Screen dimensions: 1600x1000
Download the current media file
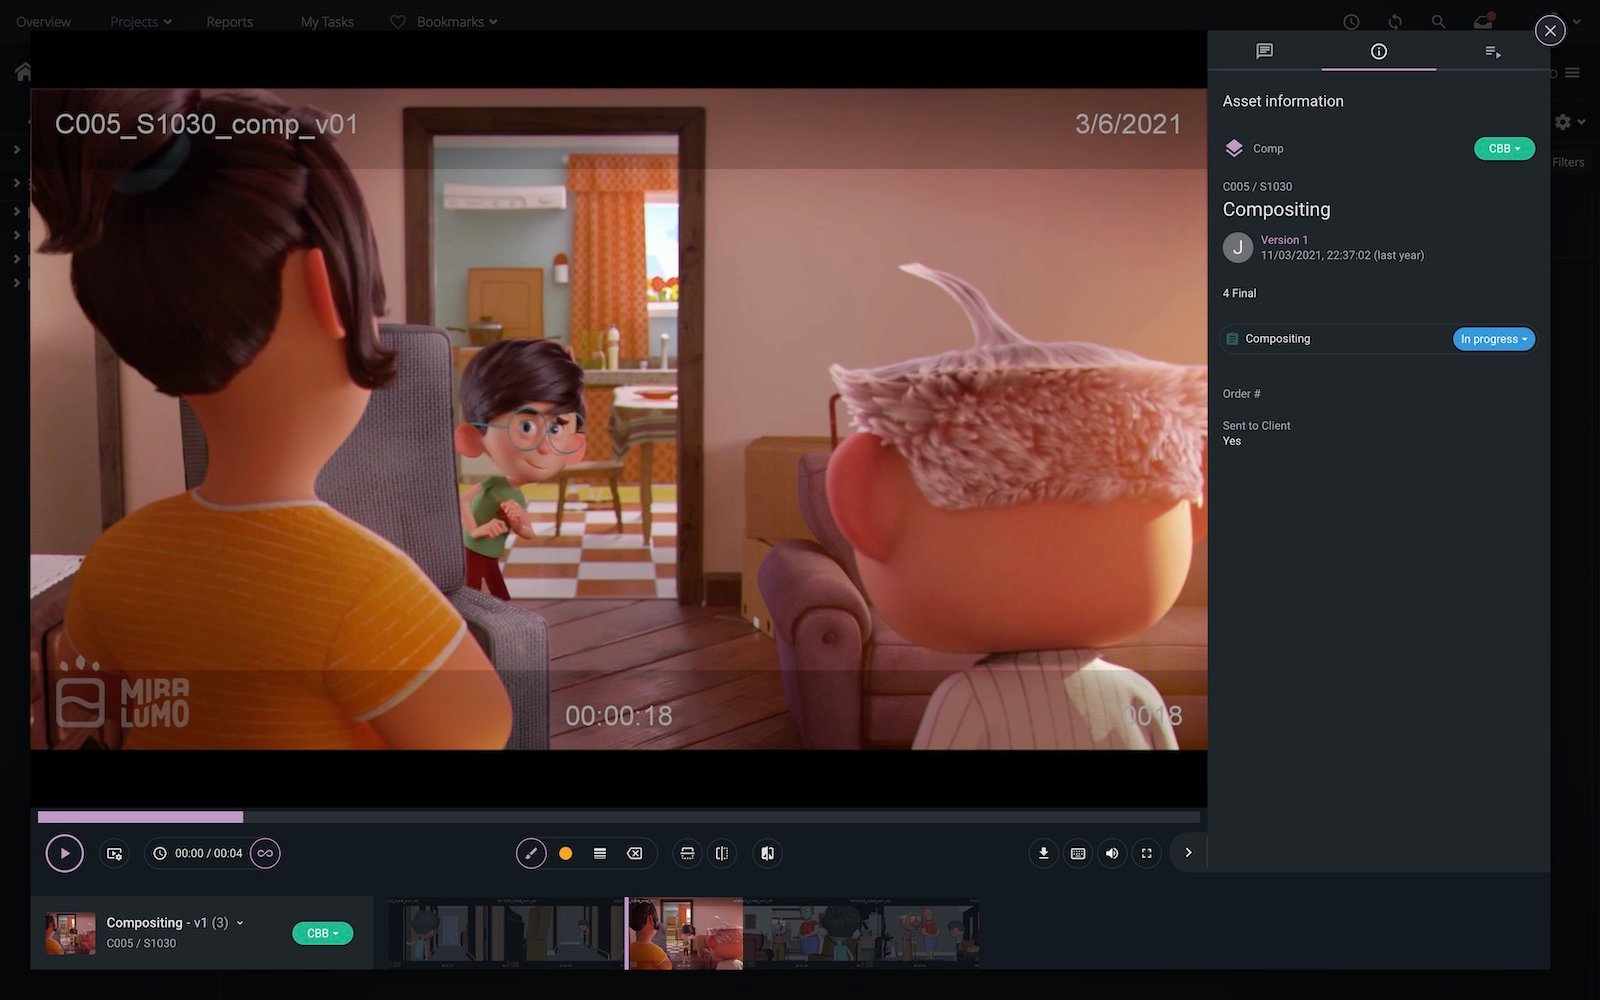pyautogui.click(x=1043, y=853)
